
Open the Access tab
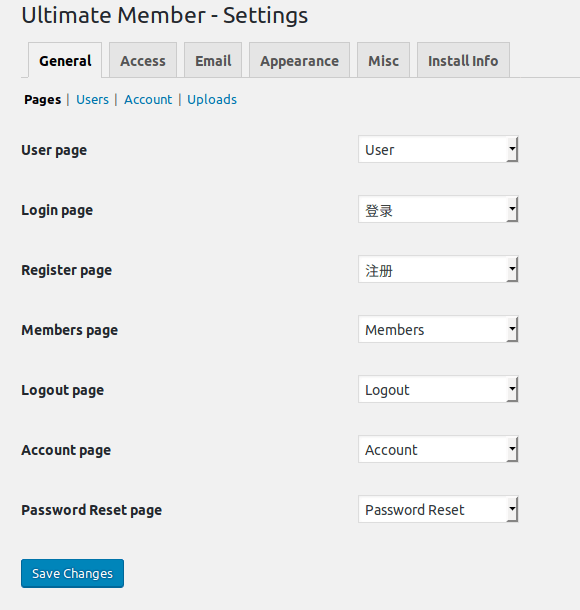(143, 60)
